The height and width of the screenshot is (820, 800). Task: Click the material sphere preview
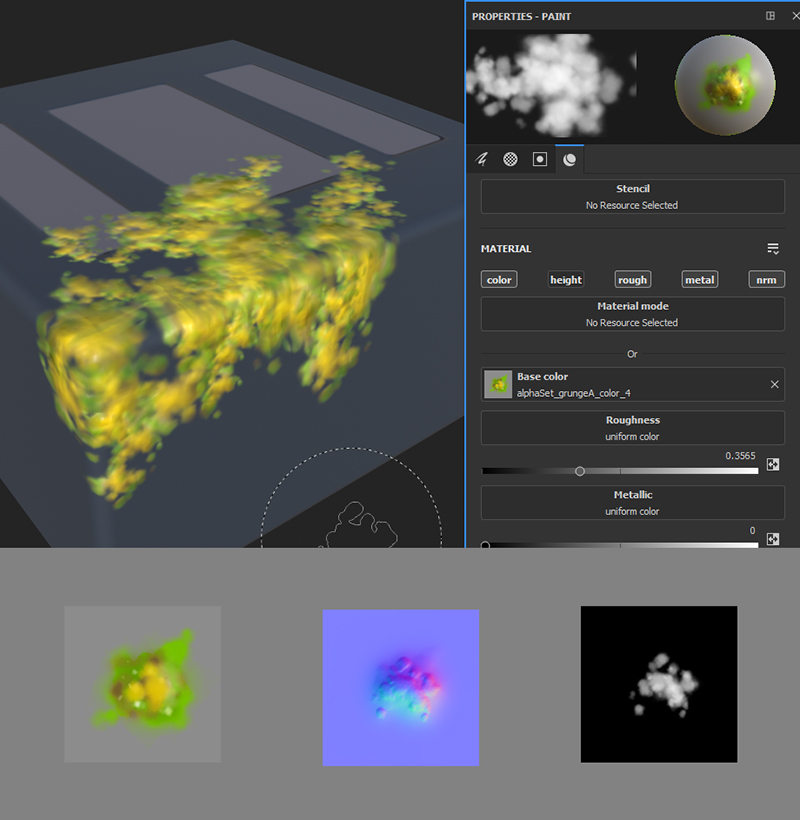tap(725, 85)
